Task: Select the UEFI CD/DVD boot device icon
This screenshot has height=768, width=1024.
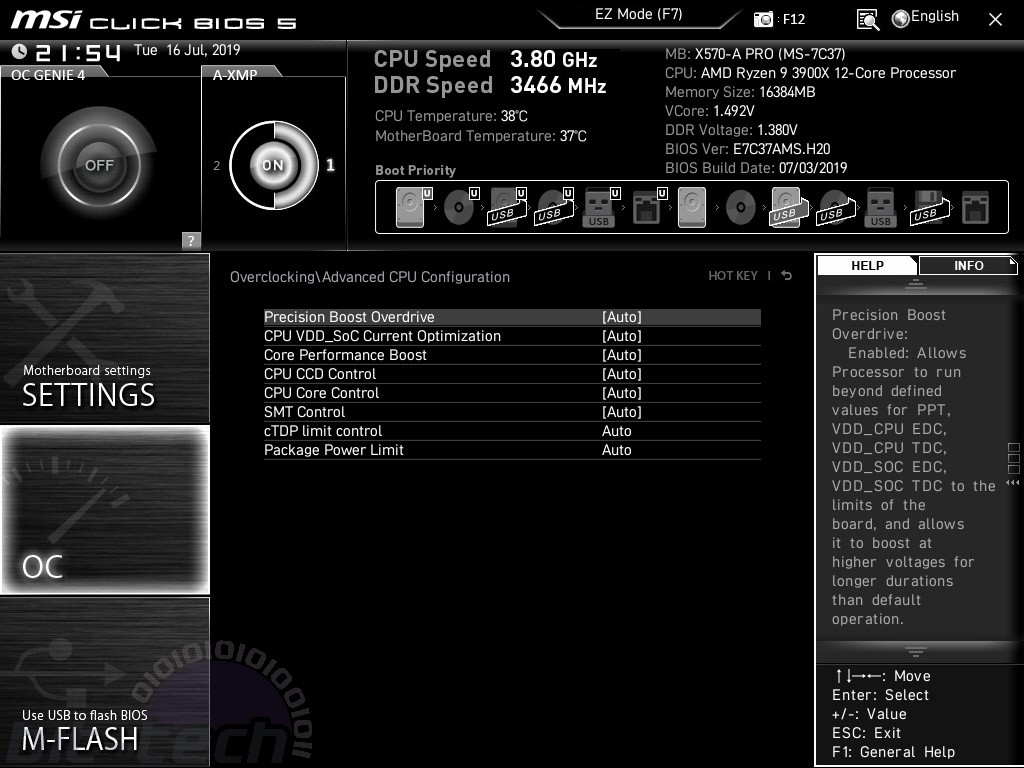Action: click(461, 207)
